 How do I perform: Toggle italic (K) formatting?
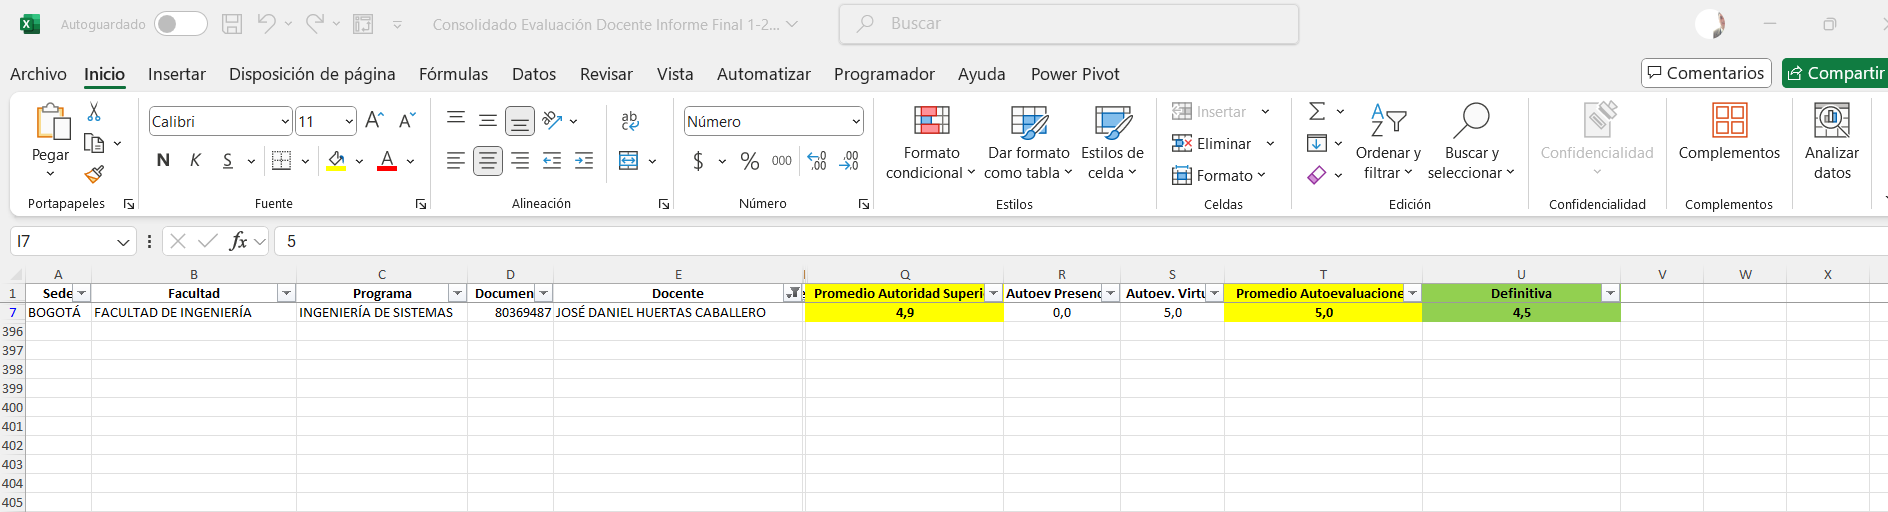(196, 161)
